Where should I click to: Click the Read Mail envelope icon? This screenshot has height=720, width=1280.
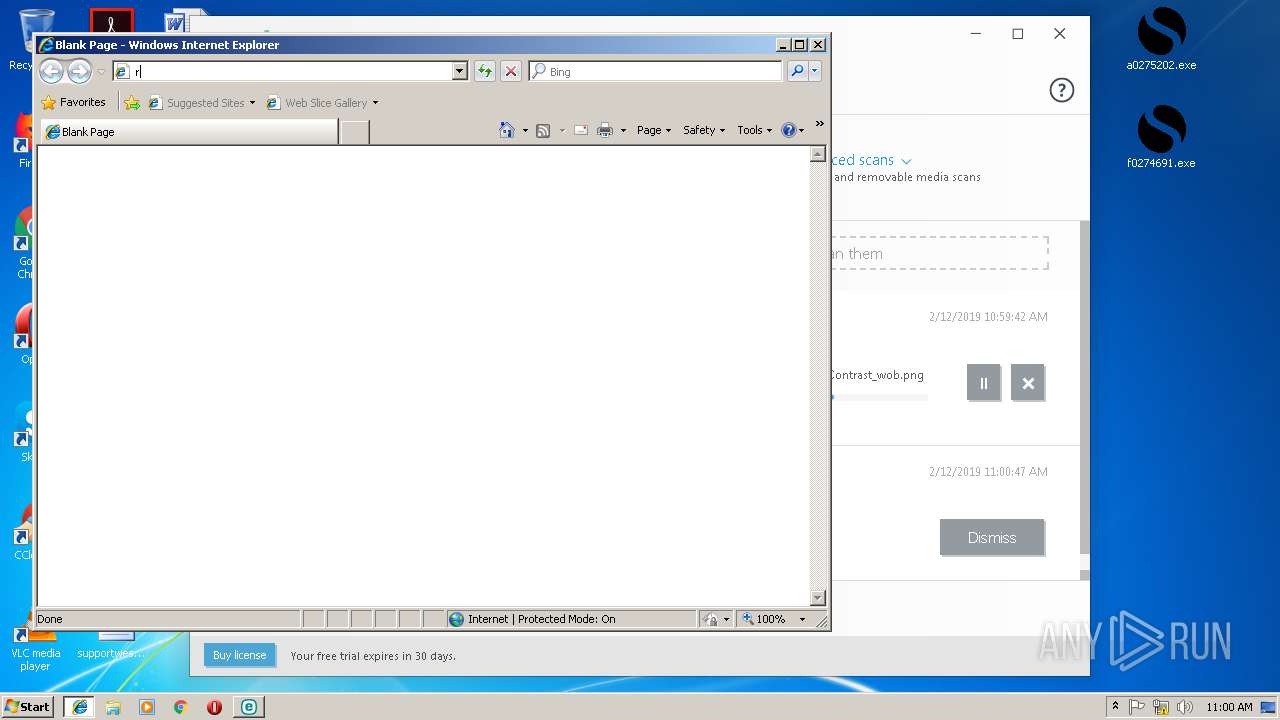pos(580,130)
